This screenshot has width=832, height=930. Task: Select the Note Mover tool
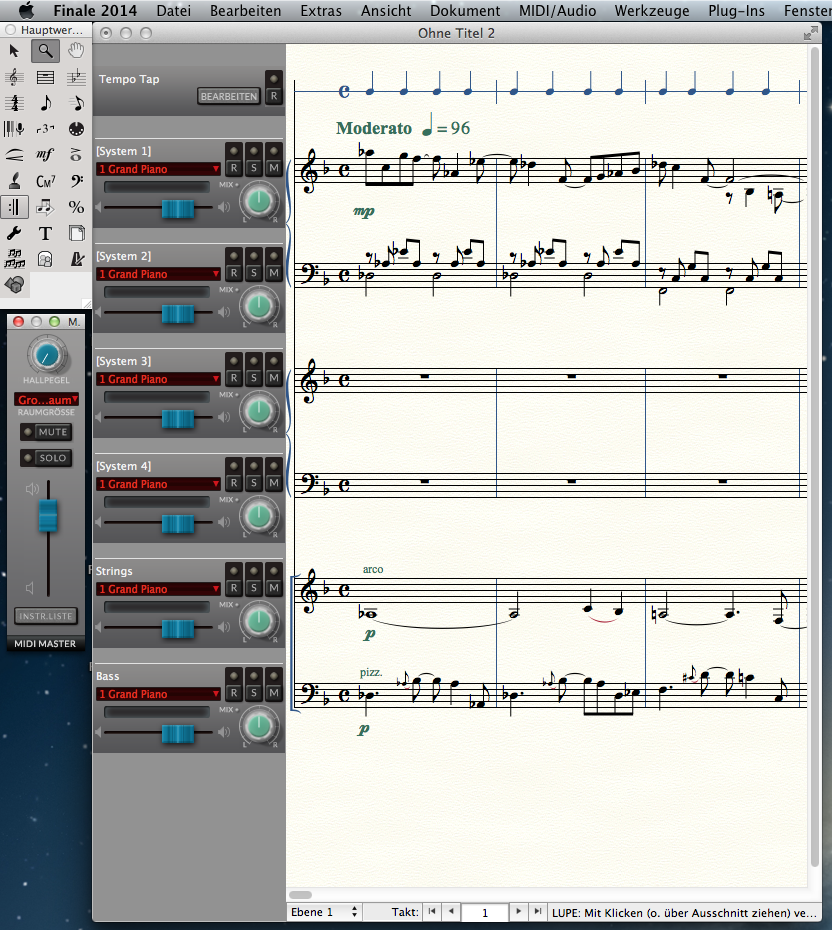[x=45, y=207]
